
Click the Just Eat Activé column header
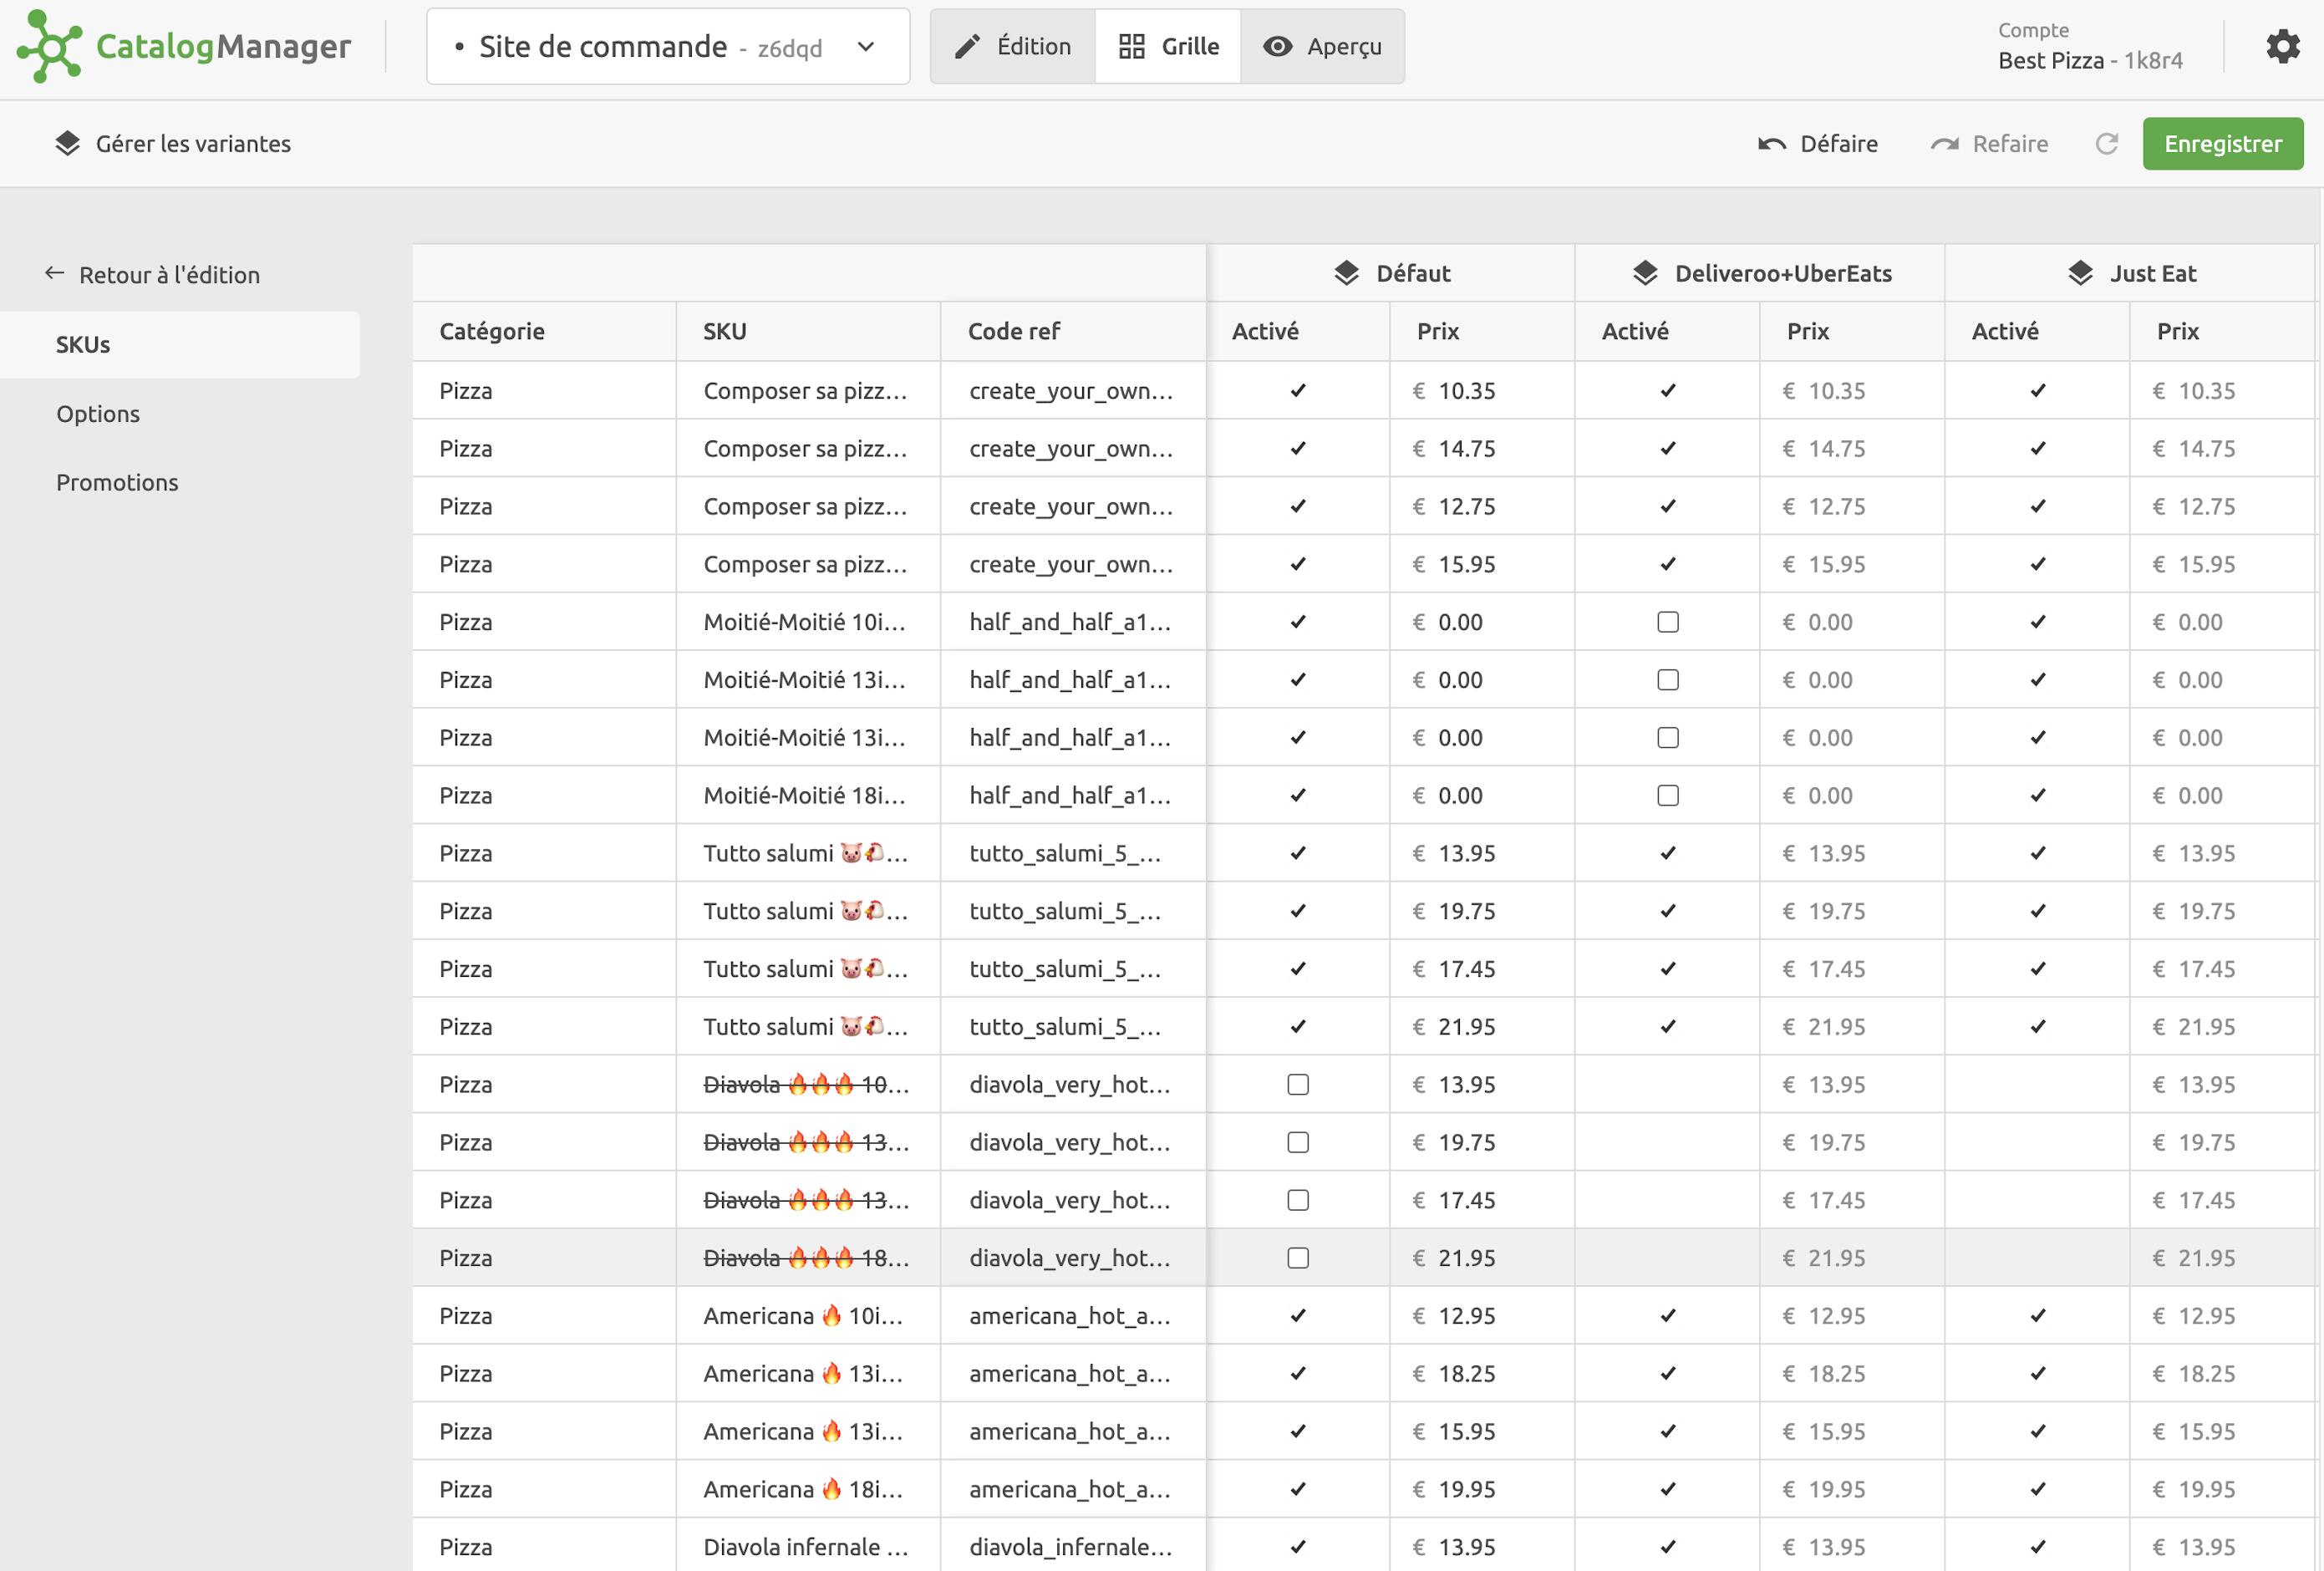pyautogui.click(x=2037, y=332)
